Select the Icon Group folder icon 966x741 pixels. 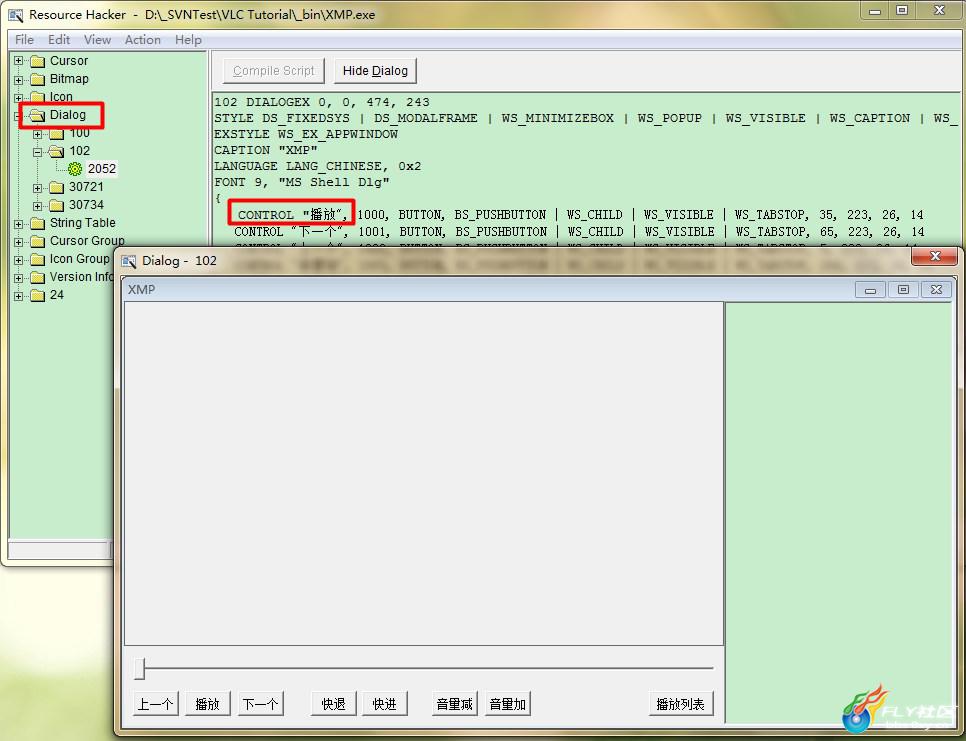coord(38,259)
